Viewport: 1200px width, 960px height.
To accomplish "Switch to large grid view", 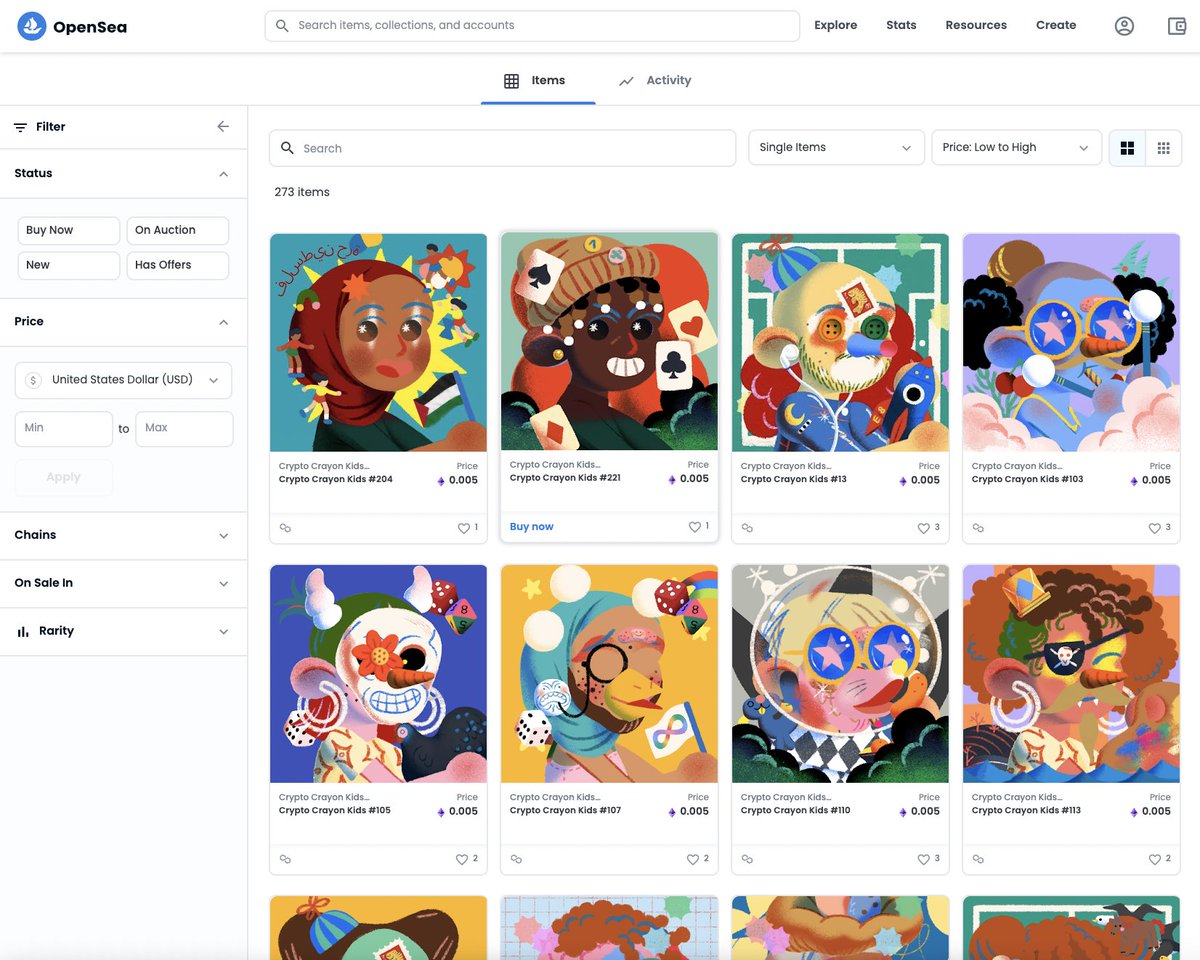I will point(1128,148).
